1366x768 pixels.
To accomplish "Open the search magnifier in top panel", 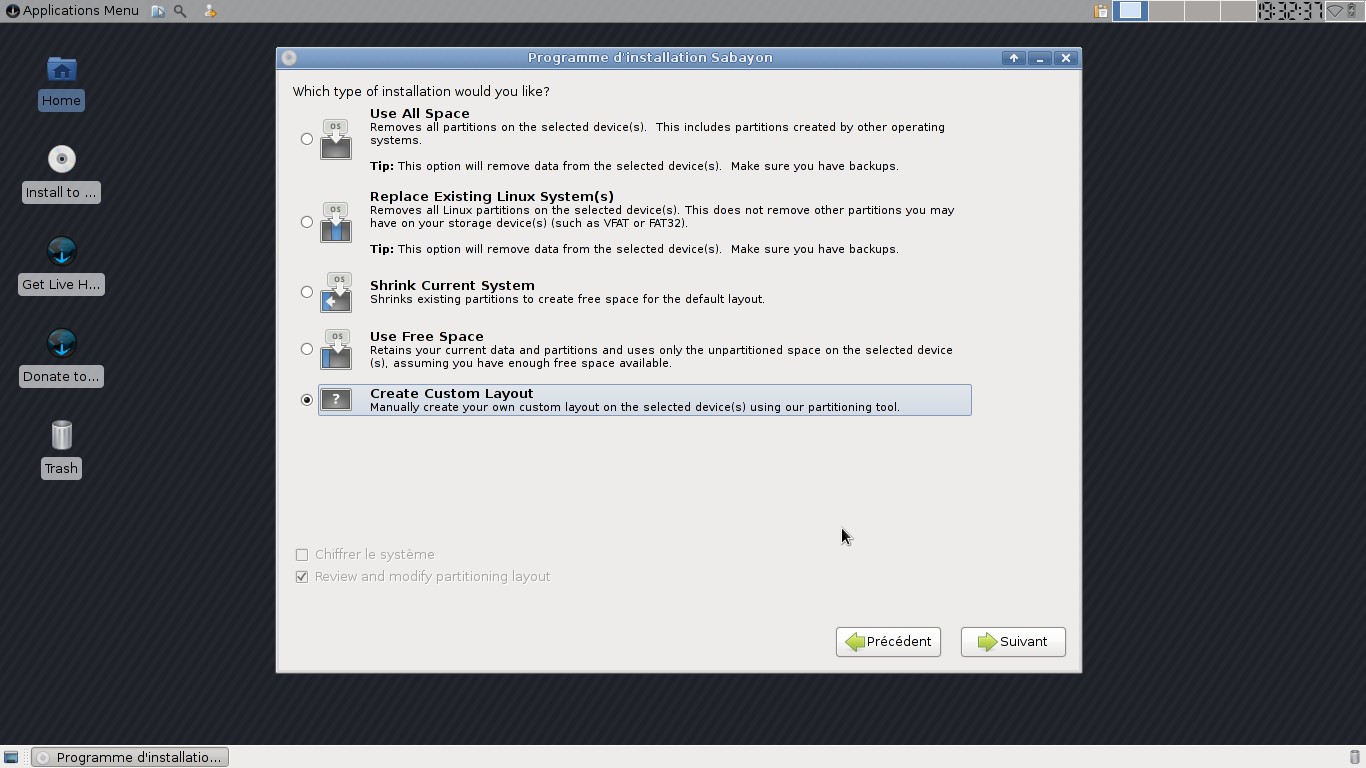I will 181,11.
